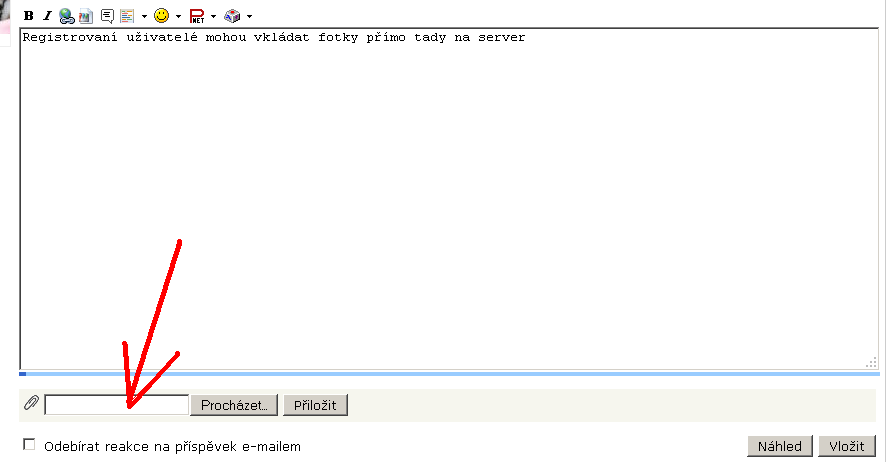The height and width of the screenshot is (462, 891).
Task: Click the insert image icon
Action: [86, 16]
